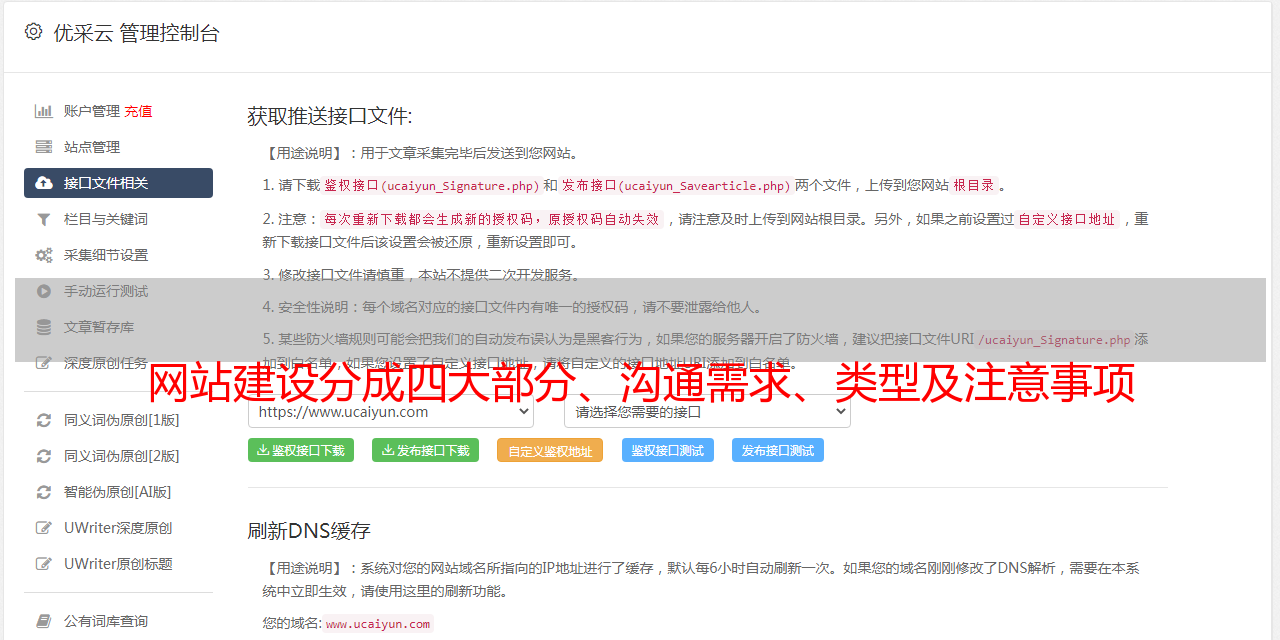Open the 同义词伪原创[2版] menu item
This screenshot has height=640, width=1280.
122,456
